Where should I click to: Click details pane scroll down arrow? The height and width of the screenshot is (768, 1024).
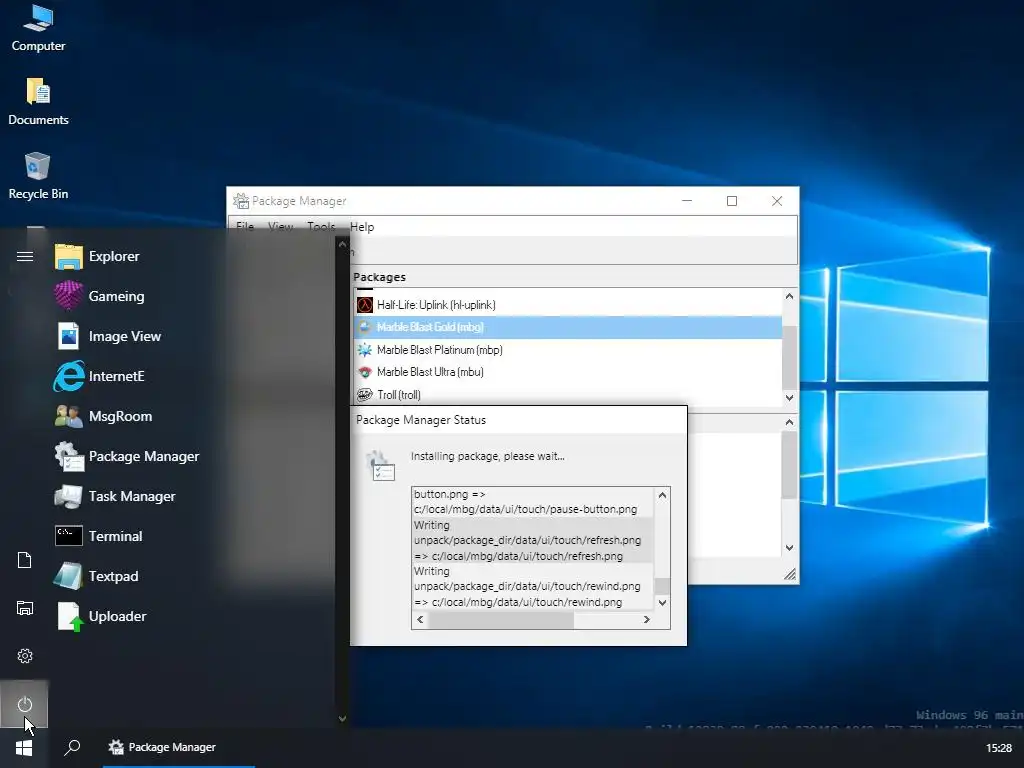click(x=789, y=548)
